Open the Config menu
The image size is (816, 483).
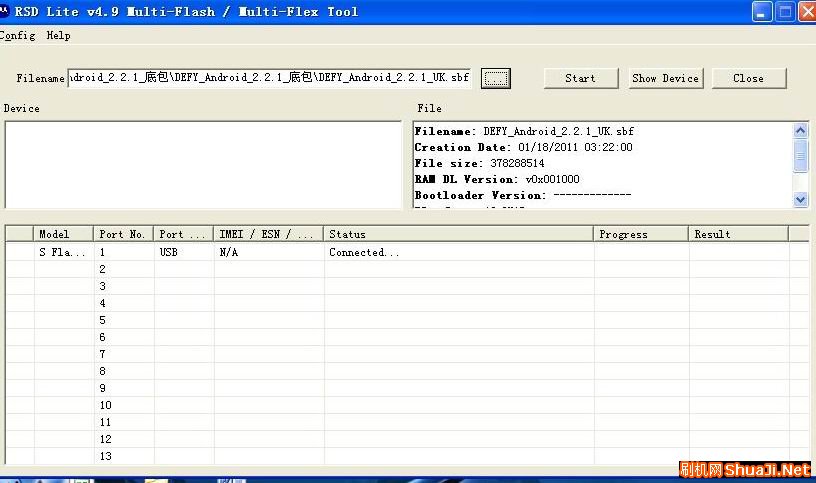18,35
